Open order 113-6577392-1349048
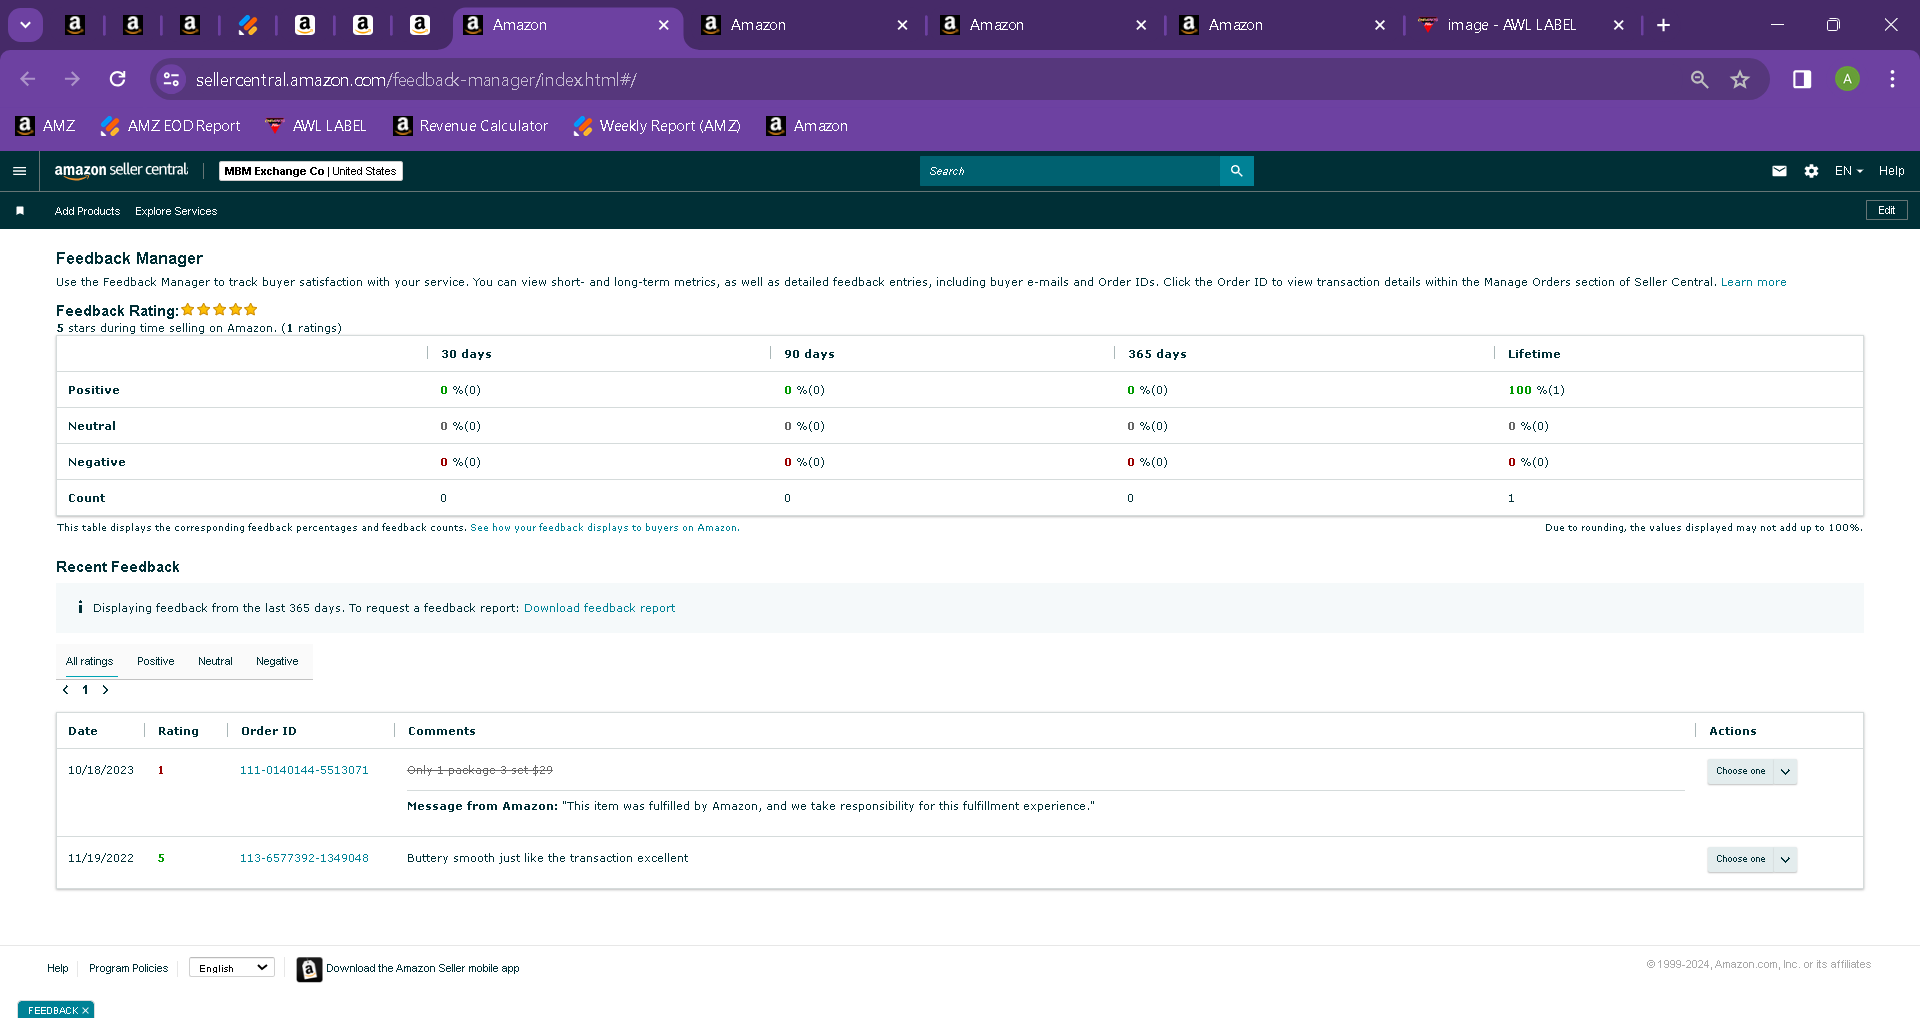Screen dimensions: 1920x1018 pyautogui.click(x=304, y=858)
